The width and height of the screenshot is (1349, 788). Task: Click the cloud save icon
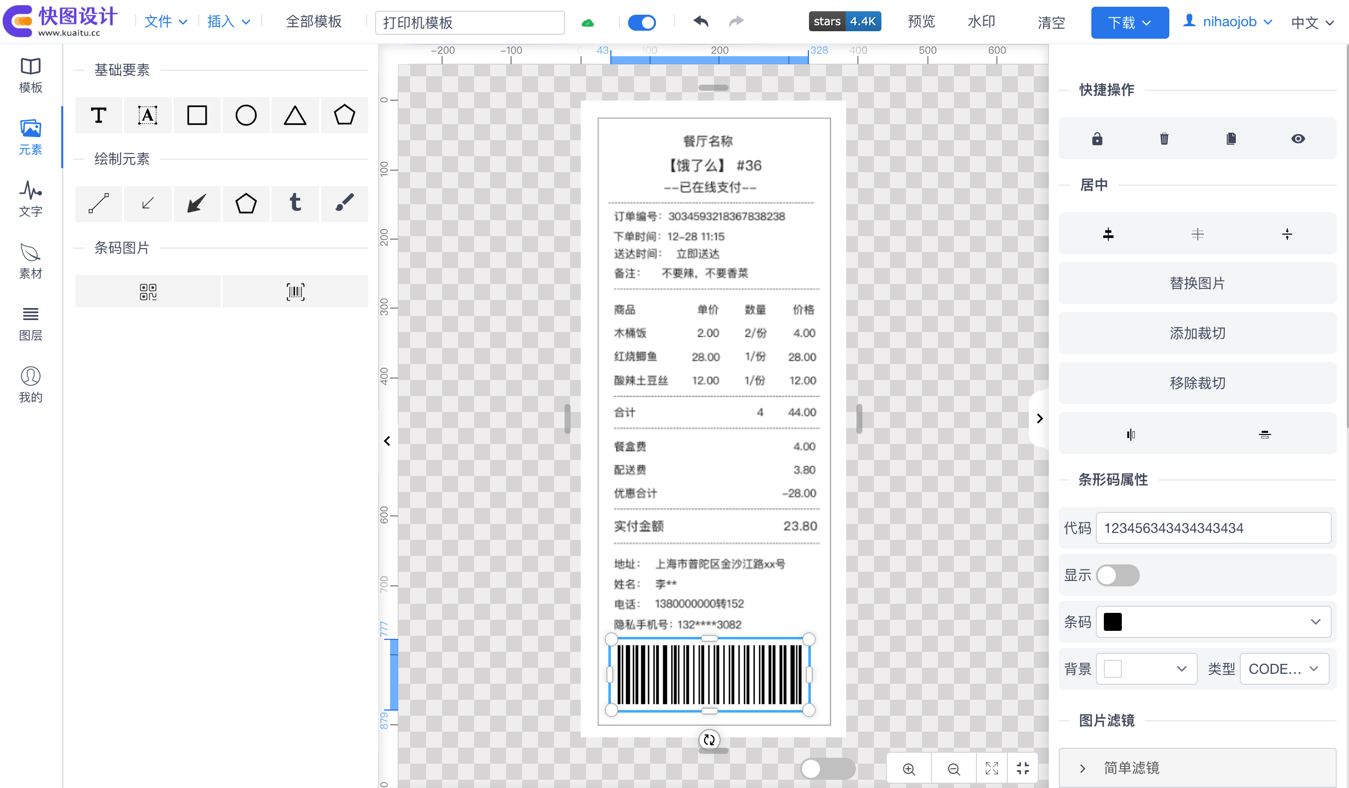click(588, 22)
